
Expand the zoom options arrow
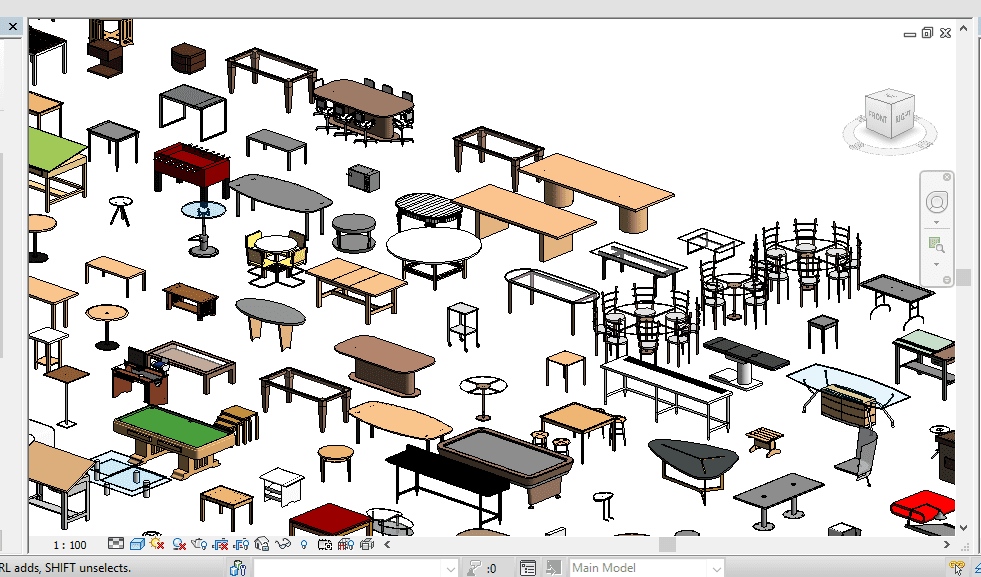coord(936,265)
